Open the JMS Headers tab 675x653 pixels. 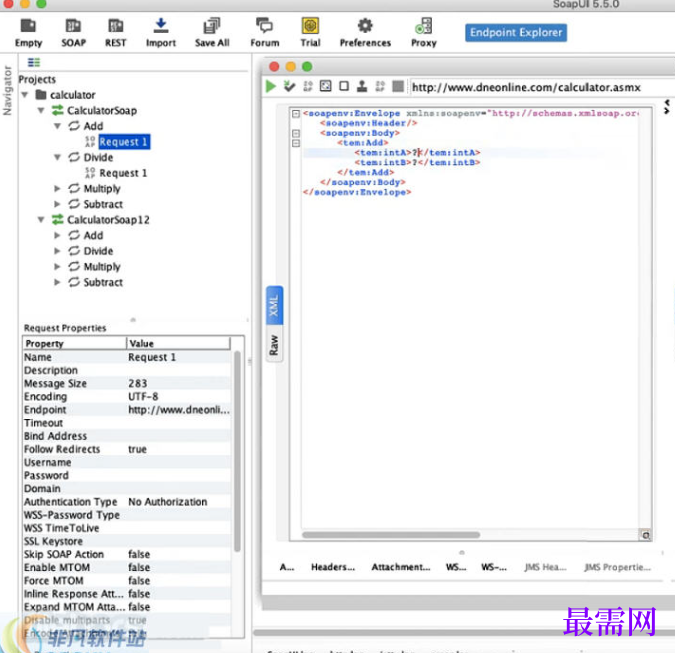(545, 567)
